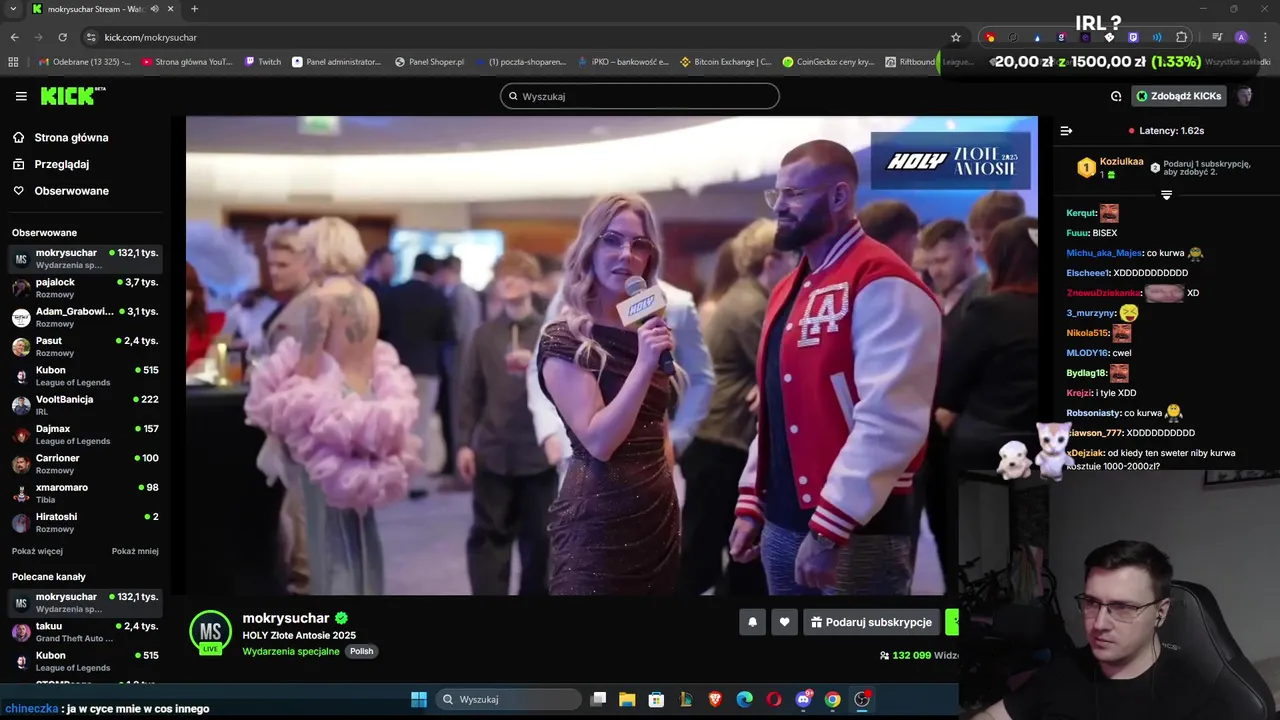This screenshot has height=720, width=1280.
Task: Open Odebrane Gmail bookmark
Action: point(84,62)
